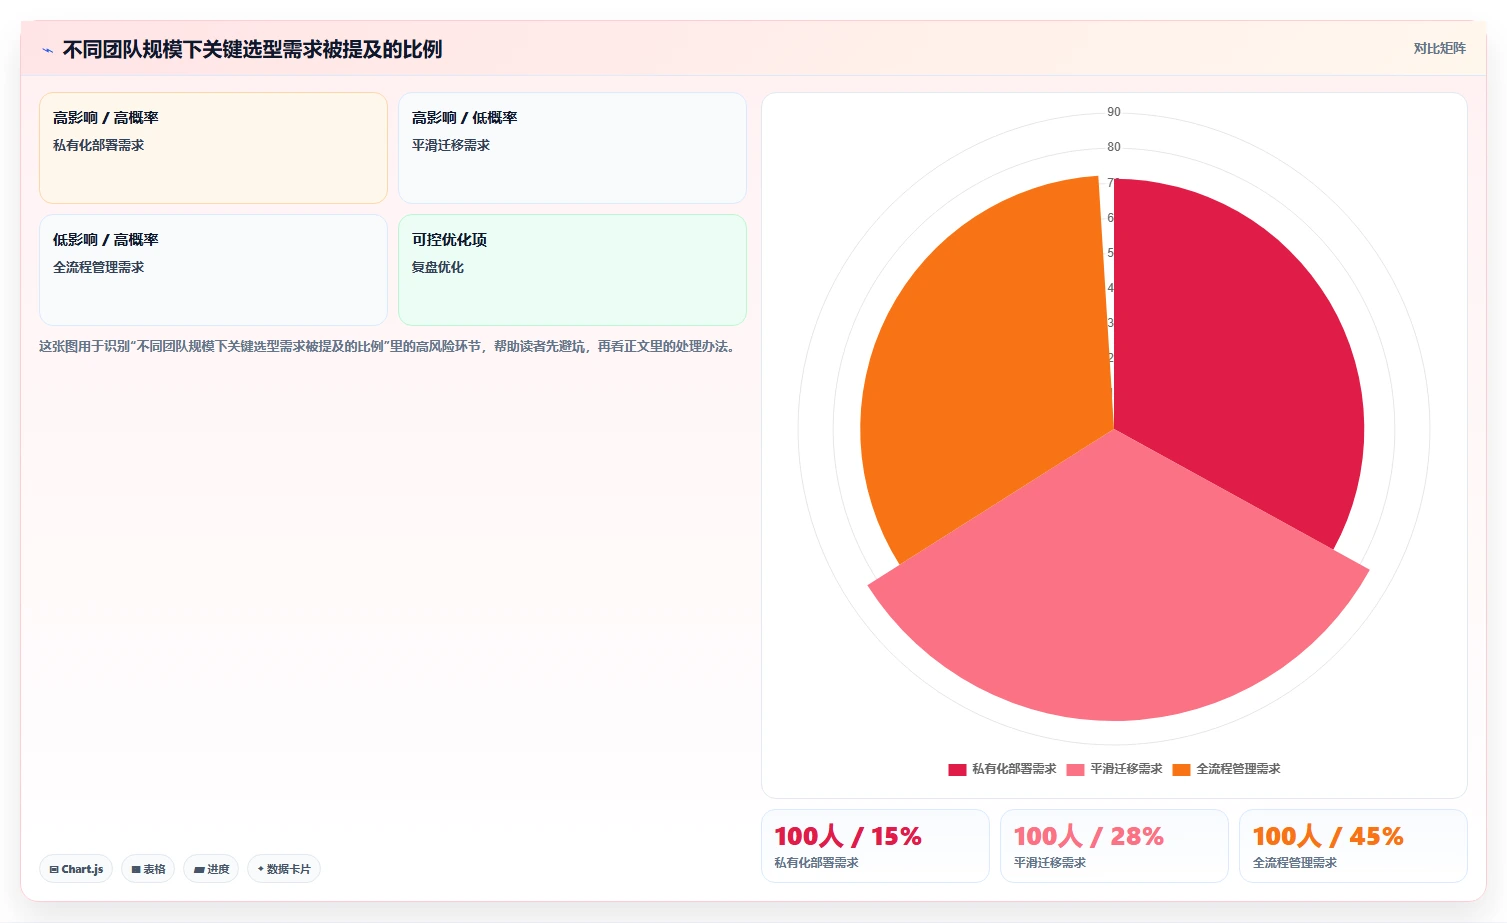Open the 100人 / 15% stat card
The image size is (1507, 923).
[x=875, y=846]
